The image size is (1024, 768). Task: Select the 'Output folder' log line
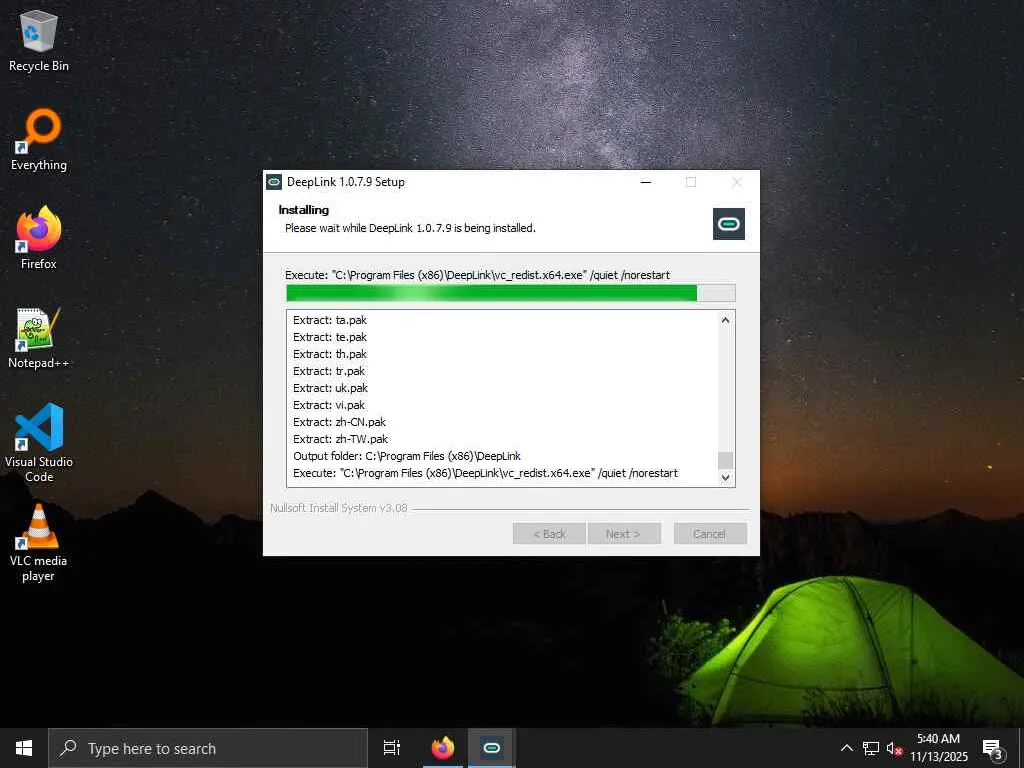pyautogui.click(x=407, y=456)
